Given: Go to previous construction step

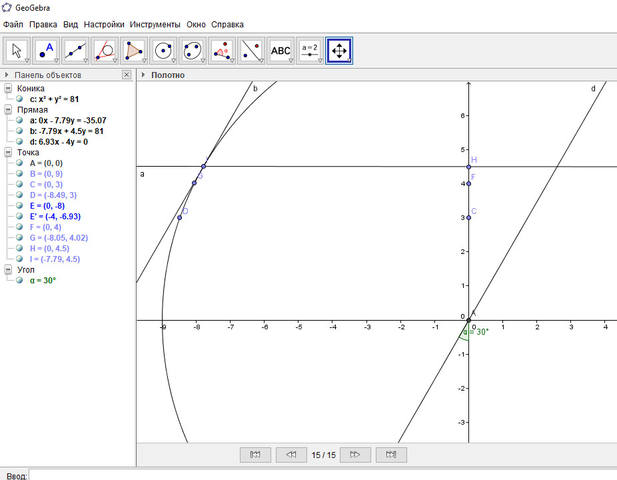Looking at the screenshot, I should coord(291,454).
